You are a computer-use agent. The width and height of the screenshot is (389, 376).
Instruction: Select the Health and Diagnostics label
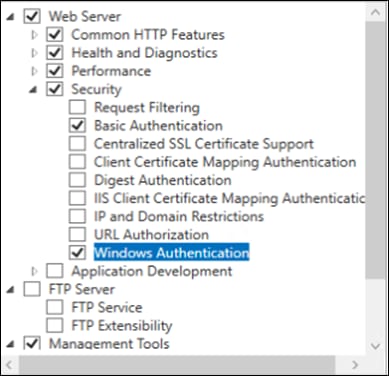point(145,53)
